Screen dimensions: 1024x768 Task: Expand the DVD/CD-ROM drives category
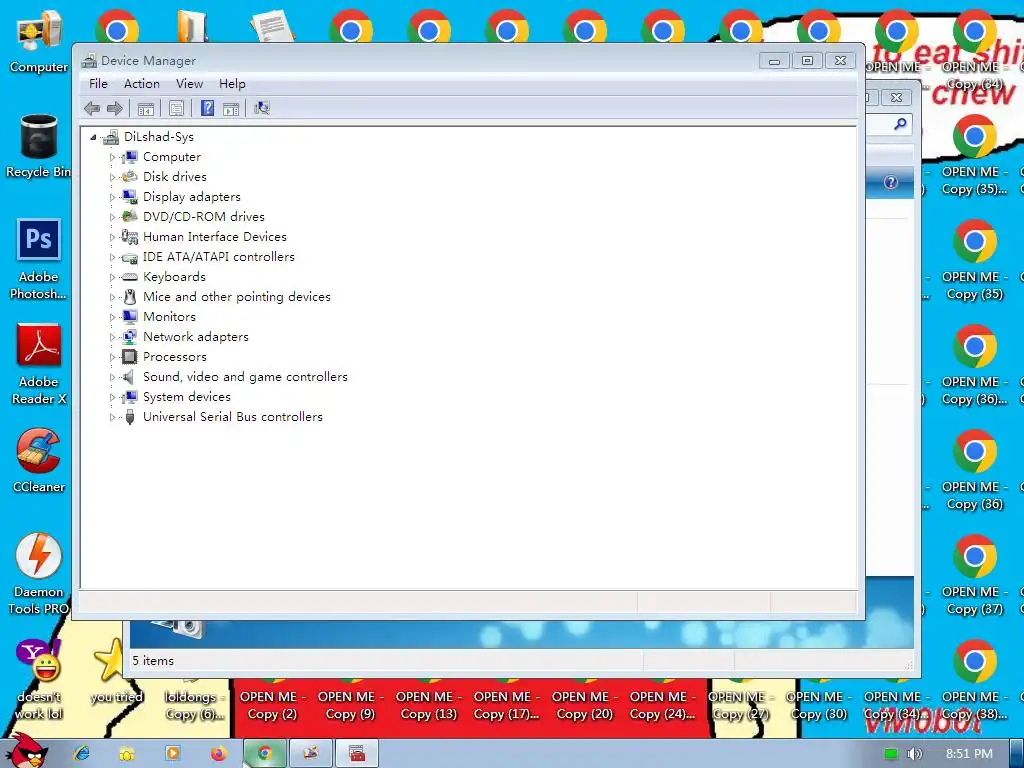point(112,217)
